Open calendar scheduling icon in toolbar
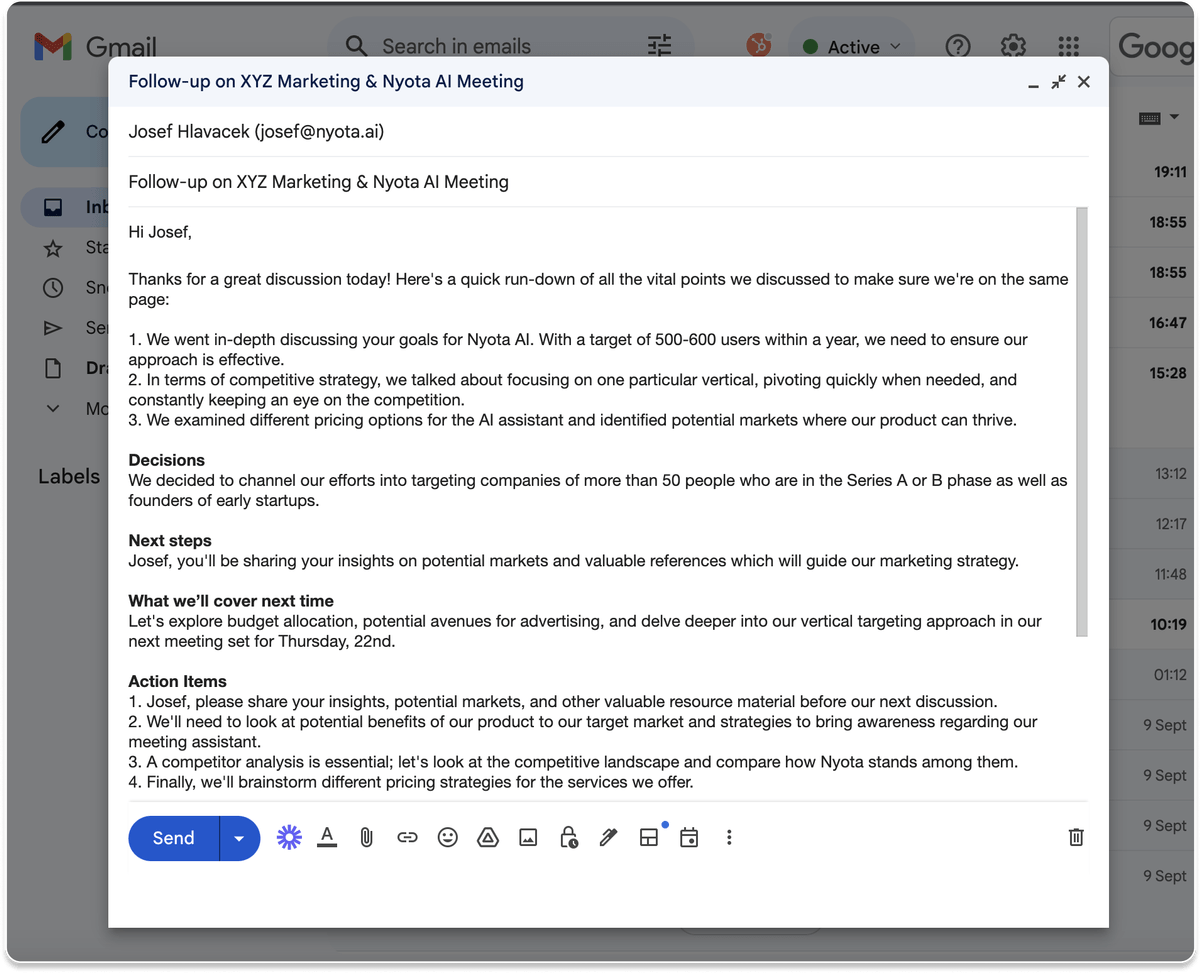 click(689, 838)
